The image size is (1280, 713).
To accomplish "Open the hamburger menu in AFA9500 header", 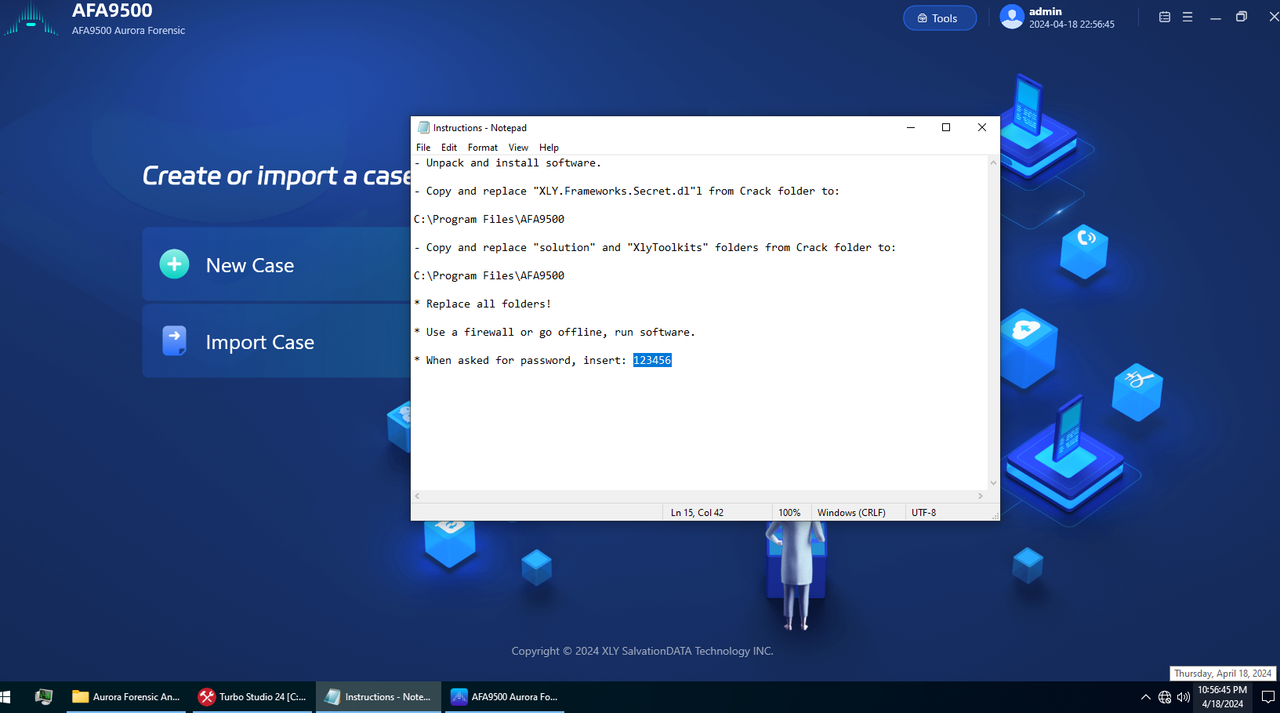I will tap(1188, 17).
